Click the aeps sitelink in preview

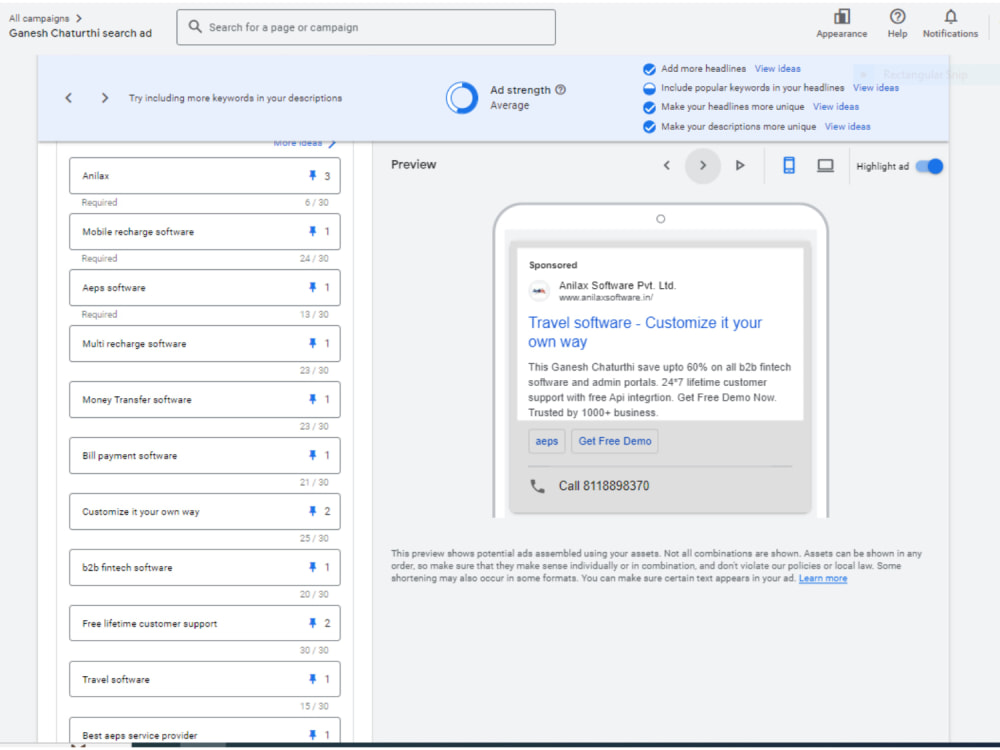(x=547, y=441)
